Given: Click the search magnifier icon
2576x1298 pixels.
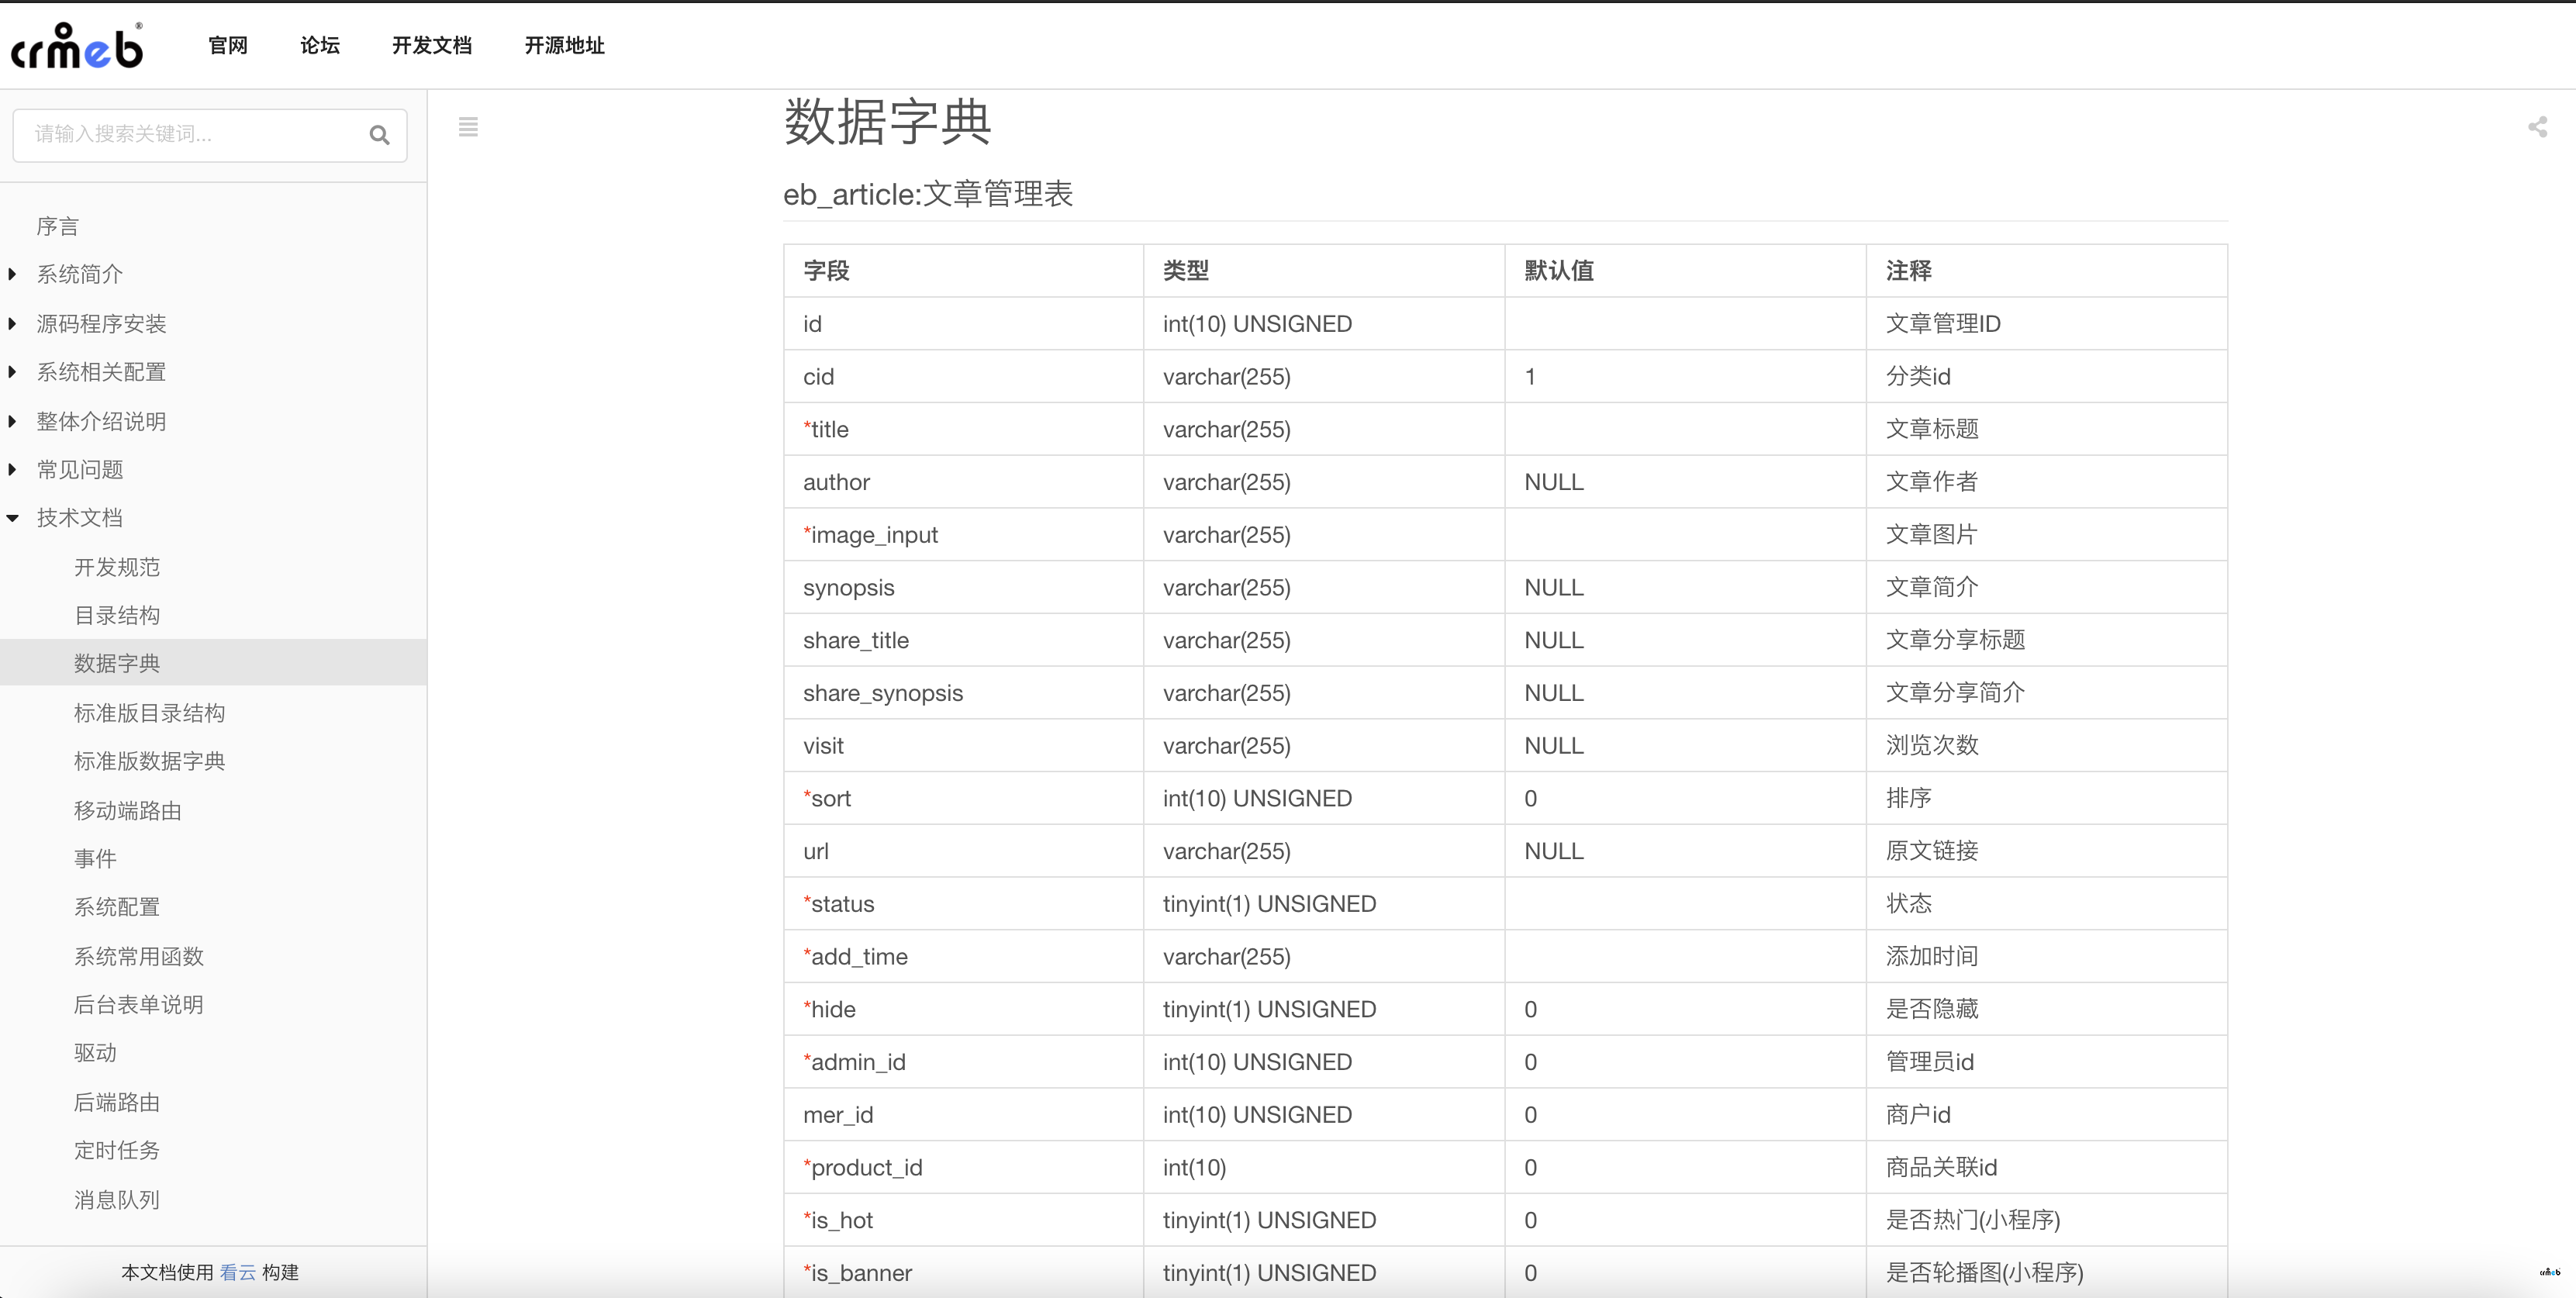Looking at the screenshot, I should (x=379, y=134).
